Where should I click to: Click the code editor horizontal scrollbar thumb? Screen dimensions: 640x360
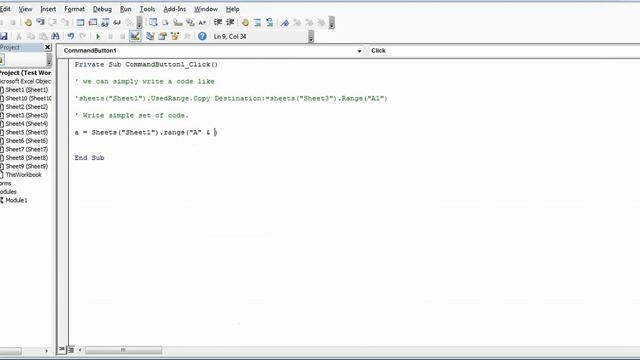(x=123, y=350)
